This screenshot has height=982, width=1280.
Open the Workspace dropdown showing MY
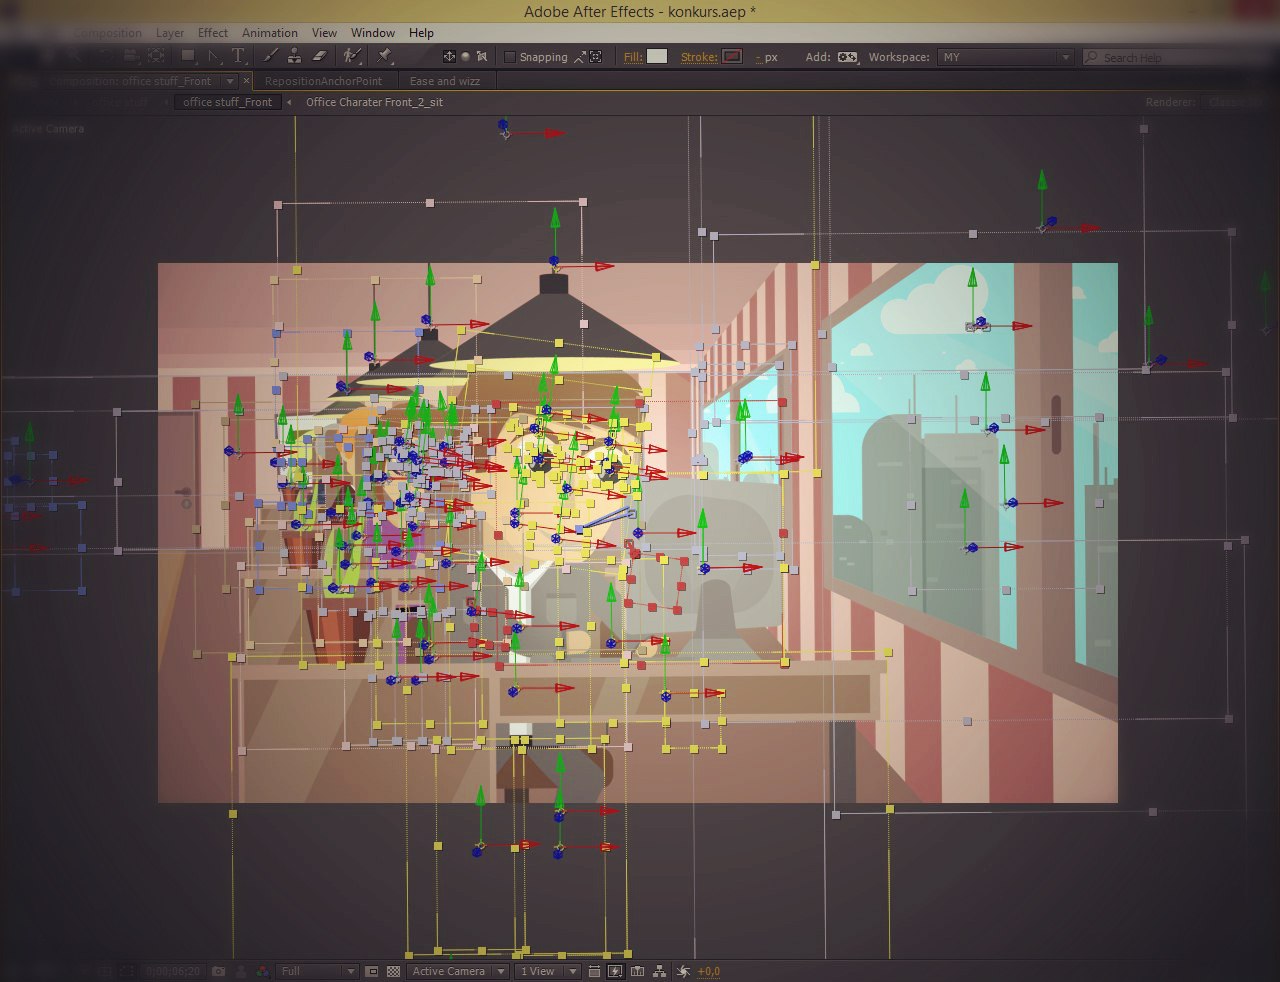tap(1006, 57)
